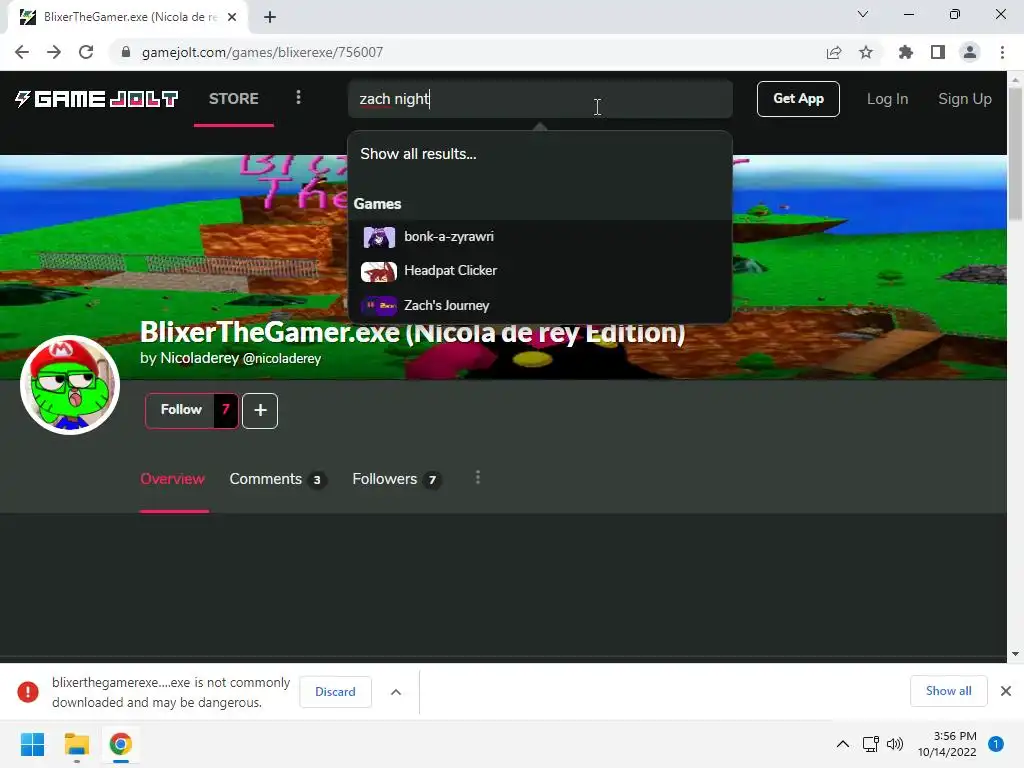Screen dimensions: 1024x768
Task: Open File Explorer from taskbar
Action: point(76,744)
